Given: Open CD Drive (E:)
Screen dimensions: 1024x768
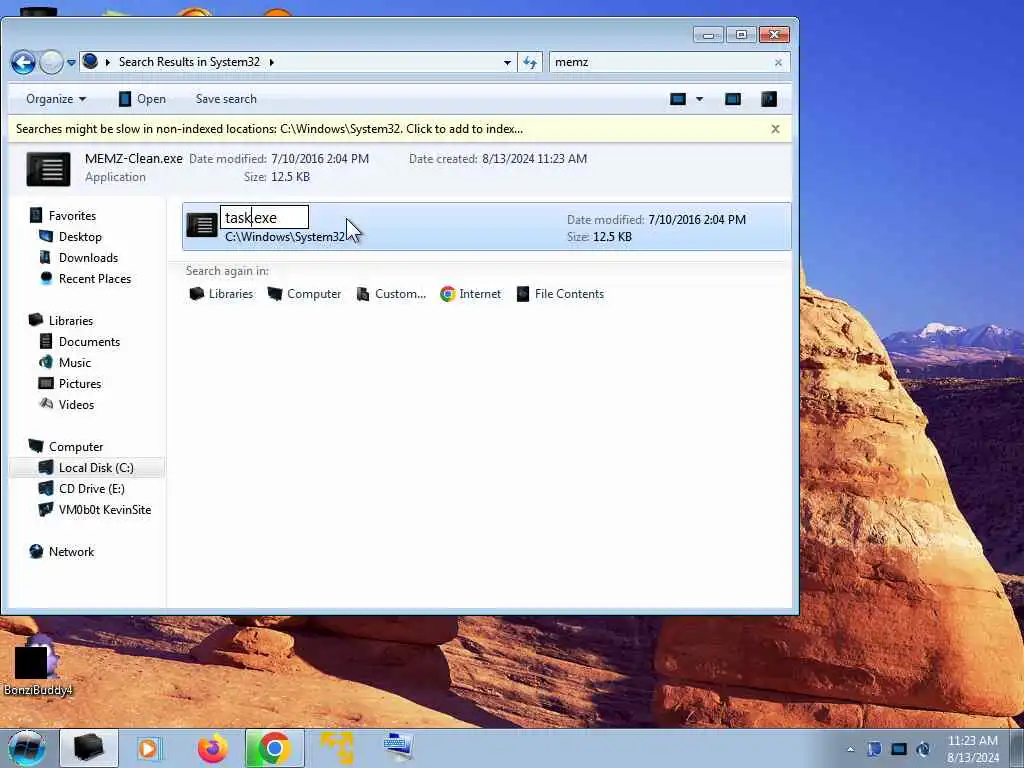Looking at the screenshot, I should (x=82, y=488).
